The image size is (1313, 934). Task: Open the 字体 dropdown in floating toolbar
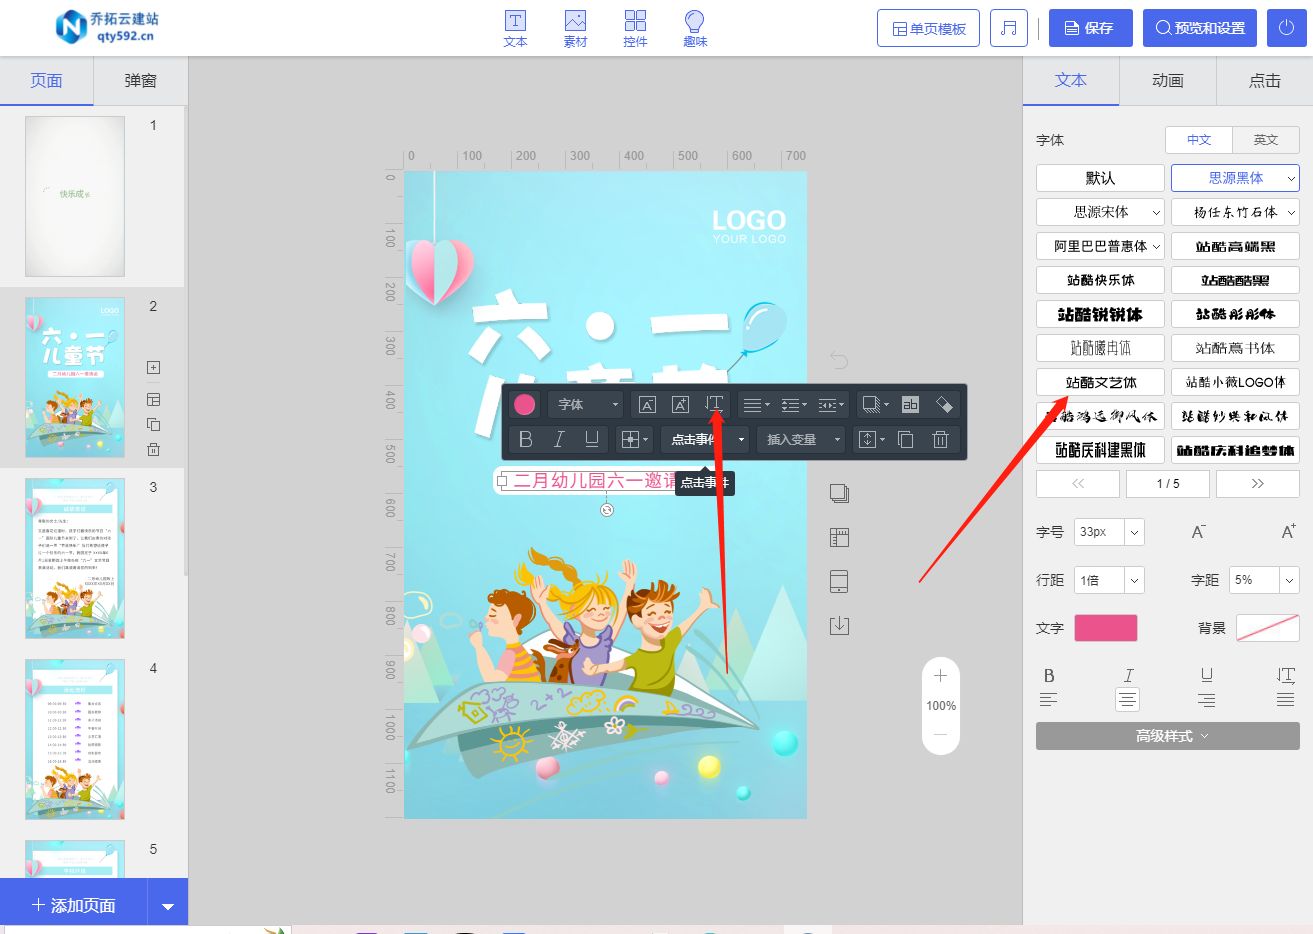586,404
